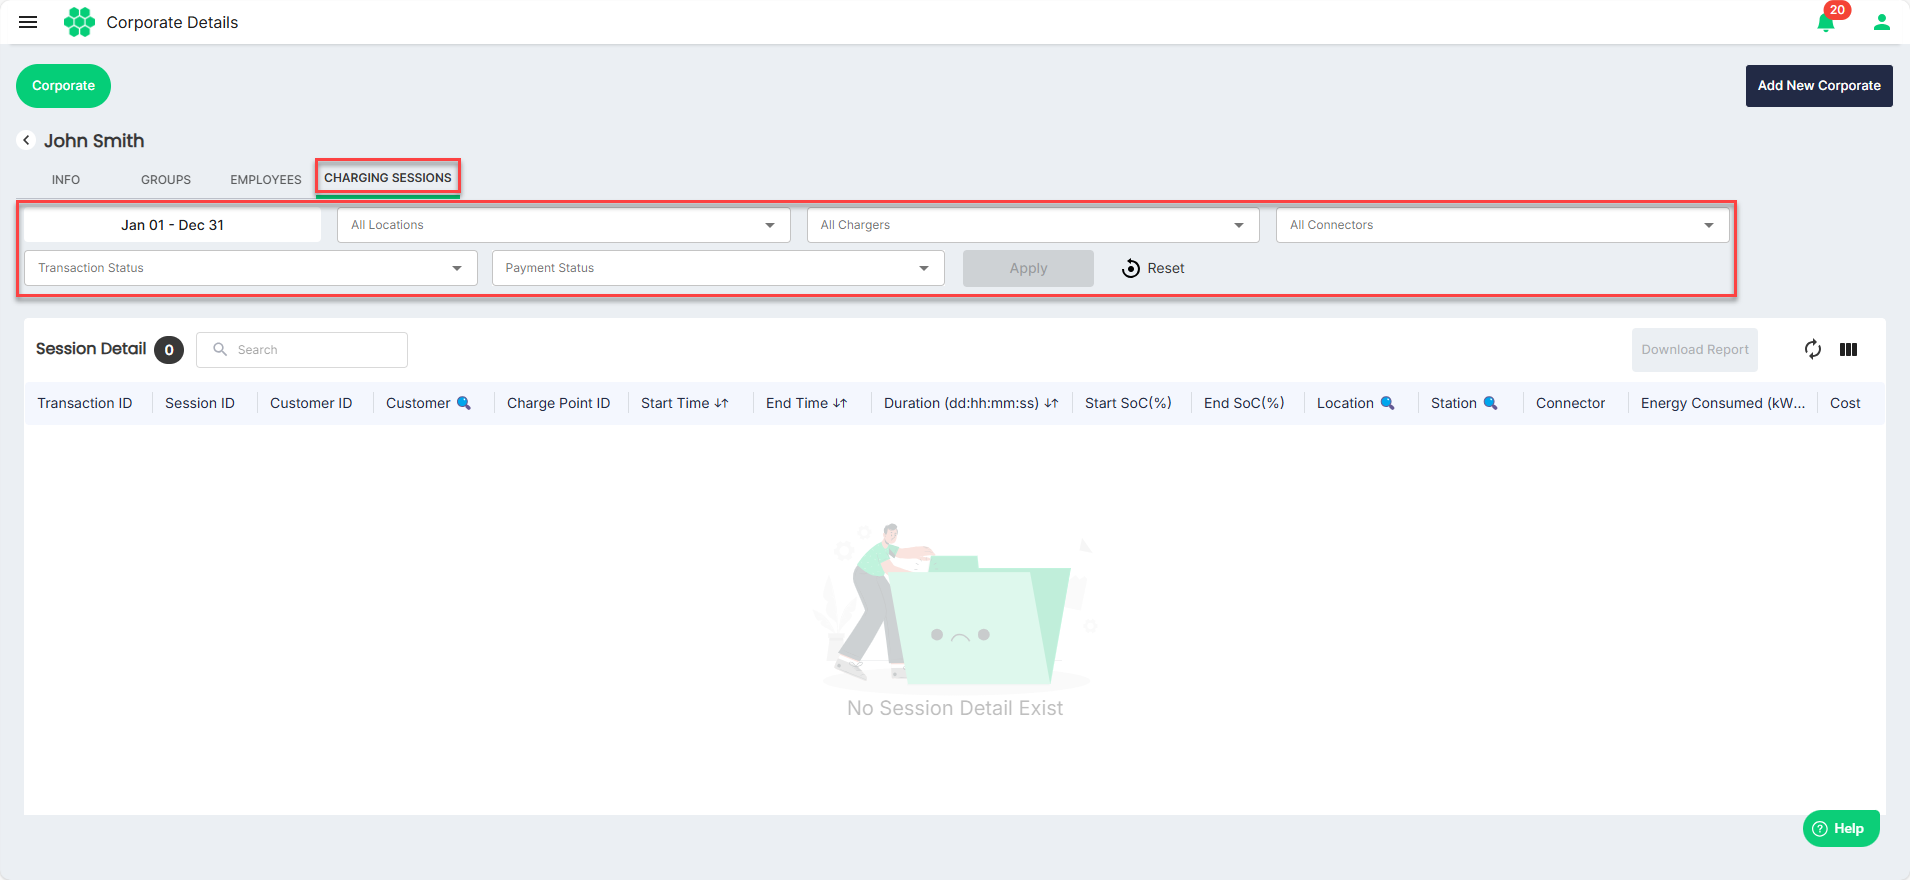This screenshot has height=880, width=1910.
Task: Focus the Session Detail search field
Action: pyautogui.click(x=302, y=350)
